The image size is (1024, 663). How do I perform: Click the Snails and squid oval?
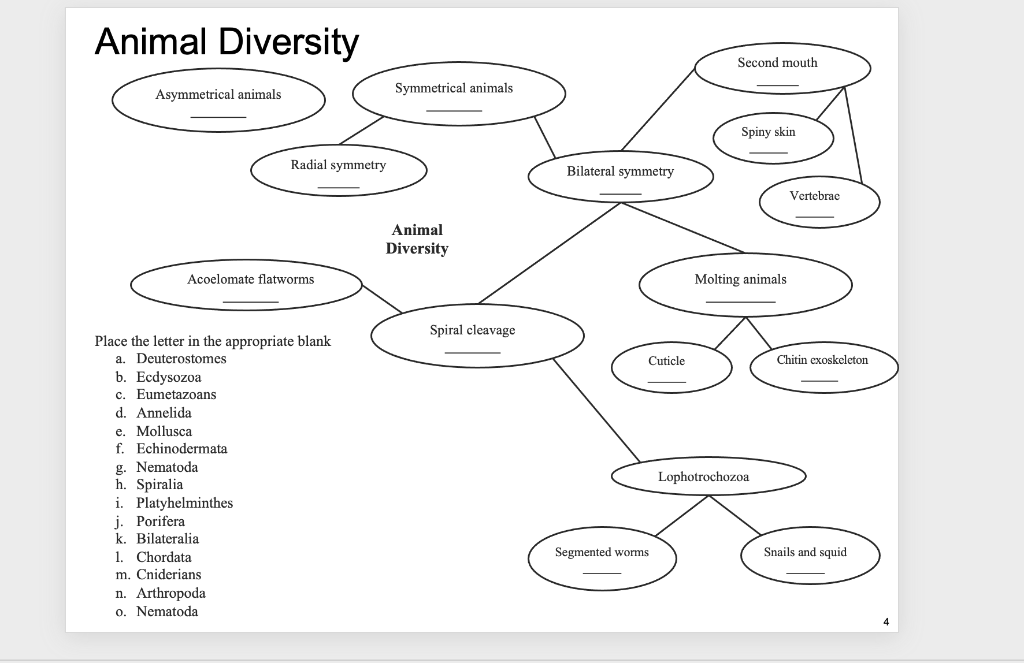810,555
